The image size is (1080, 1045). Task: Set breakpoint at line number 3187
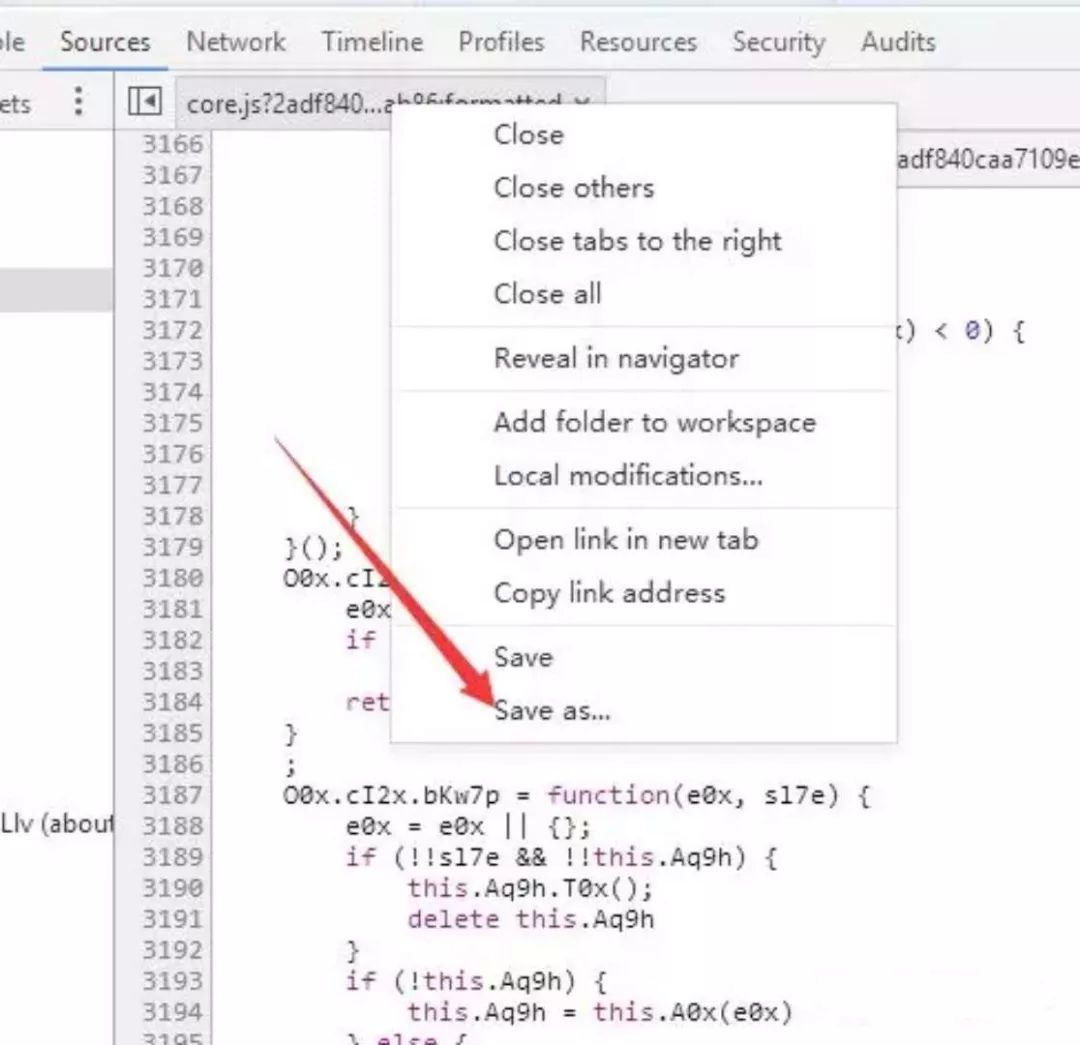(x=173, y=795)
